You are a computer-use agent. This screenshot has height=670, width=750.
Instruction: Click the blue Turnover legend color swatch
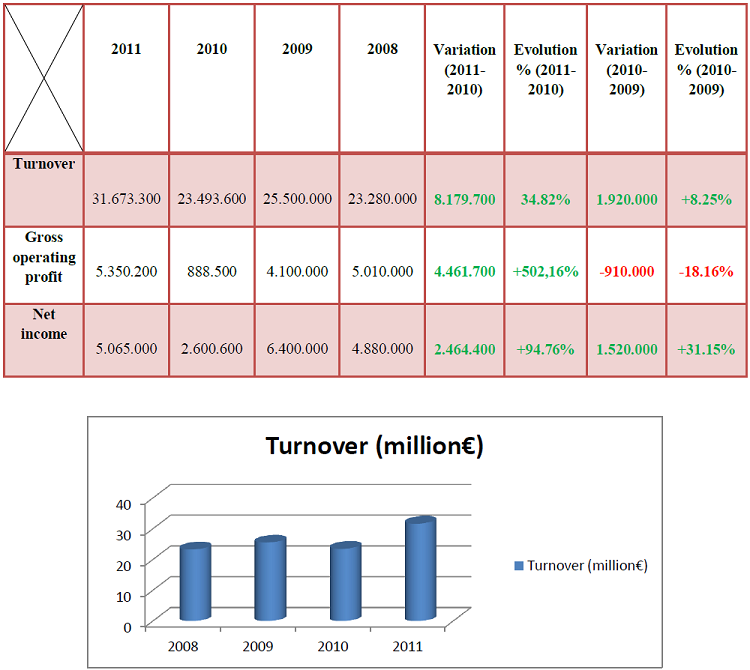(x=519, y=566)
